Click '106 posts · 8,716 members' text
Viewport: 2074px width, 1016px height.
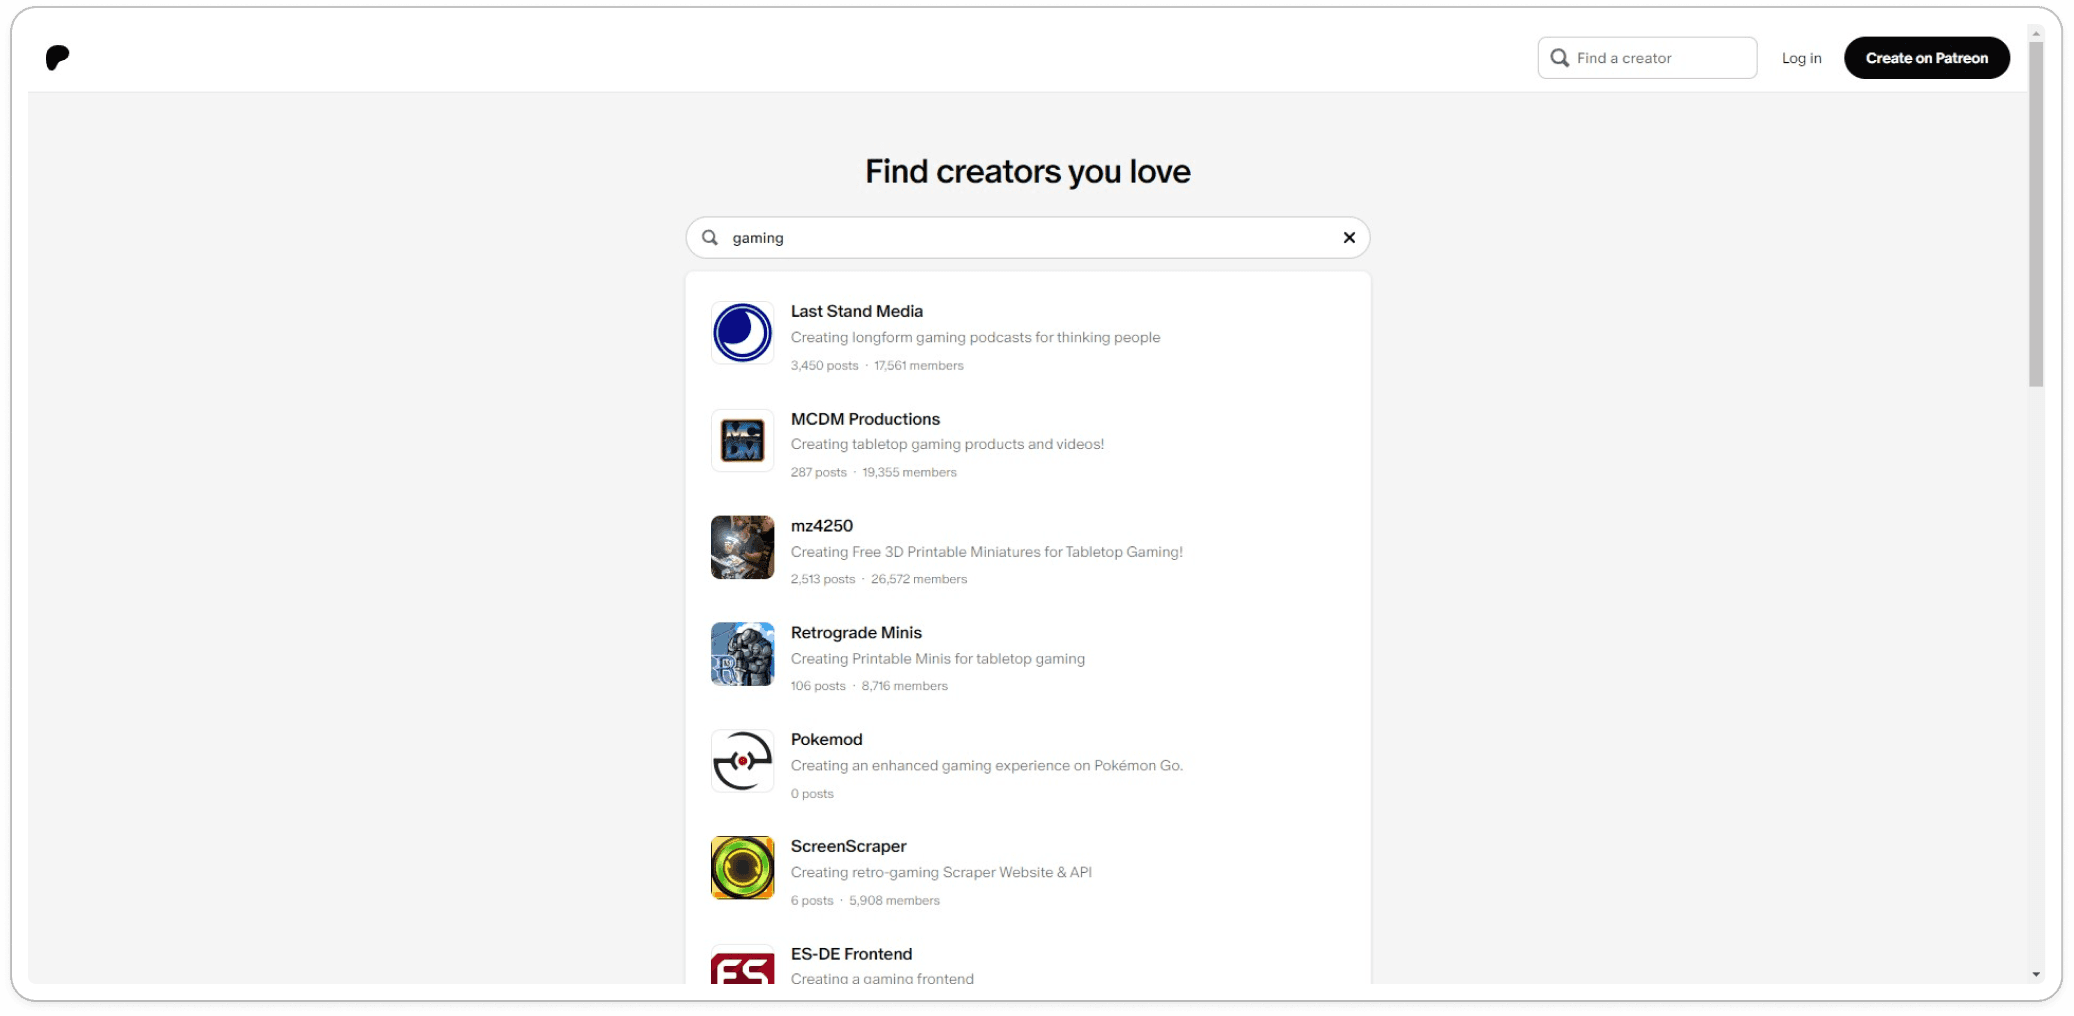click(x=869, y=687)
